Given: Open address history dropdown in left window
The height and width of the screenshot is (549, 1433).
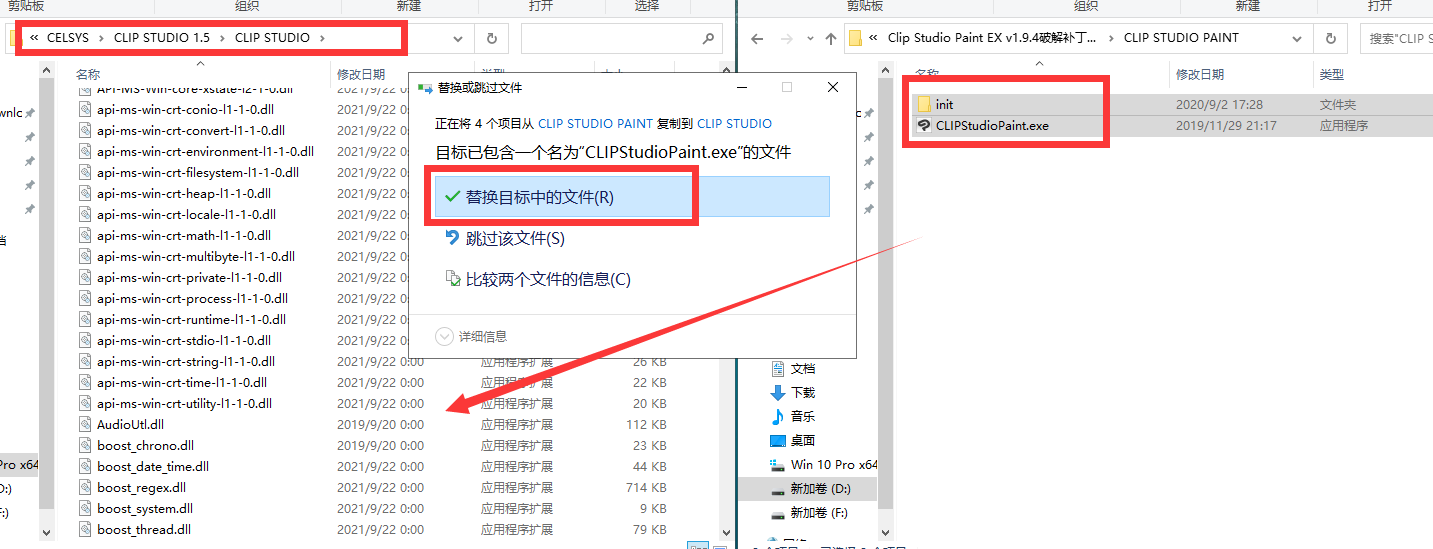Looking at the screenshot, I should coord(459,38).
